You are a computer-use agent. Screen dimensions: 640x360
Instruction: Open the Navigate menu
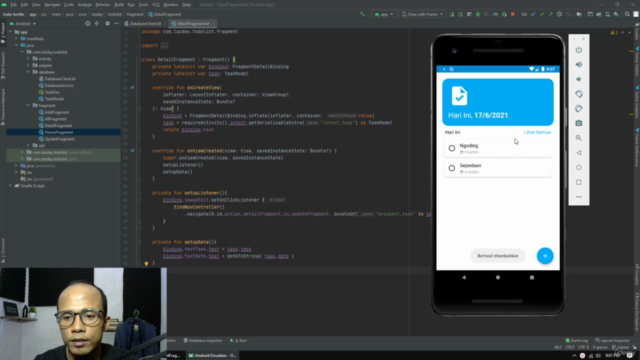52,4
